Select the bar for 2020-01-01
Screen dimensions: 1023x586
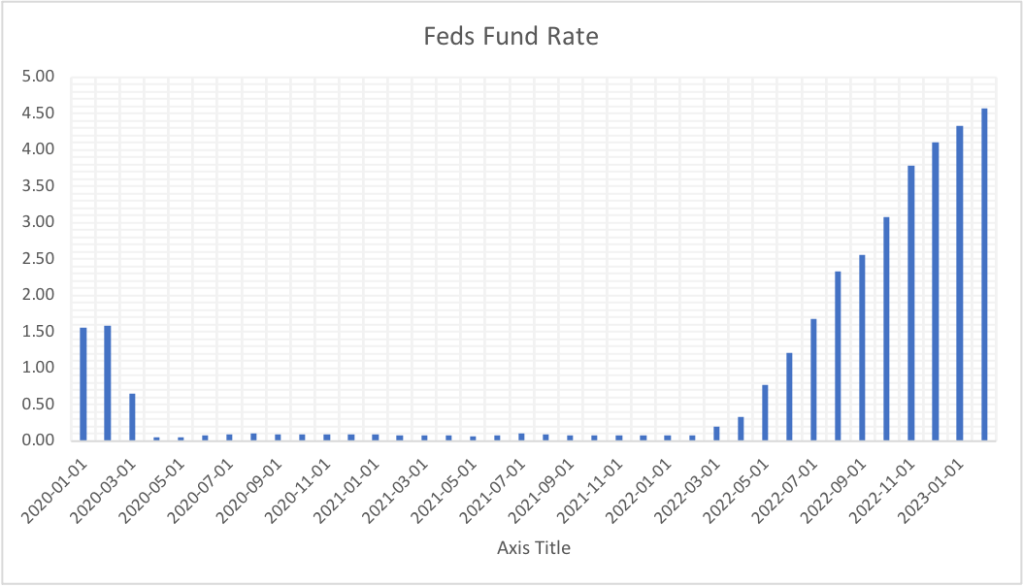(x=83, y=384)
